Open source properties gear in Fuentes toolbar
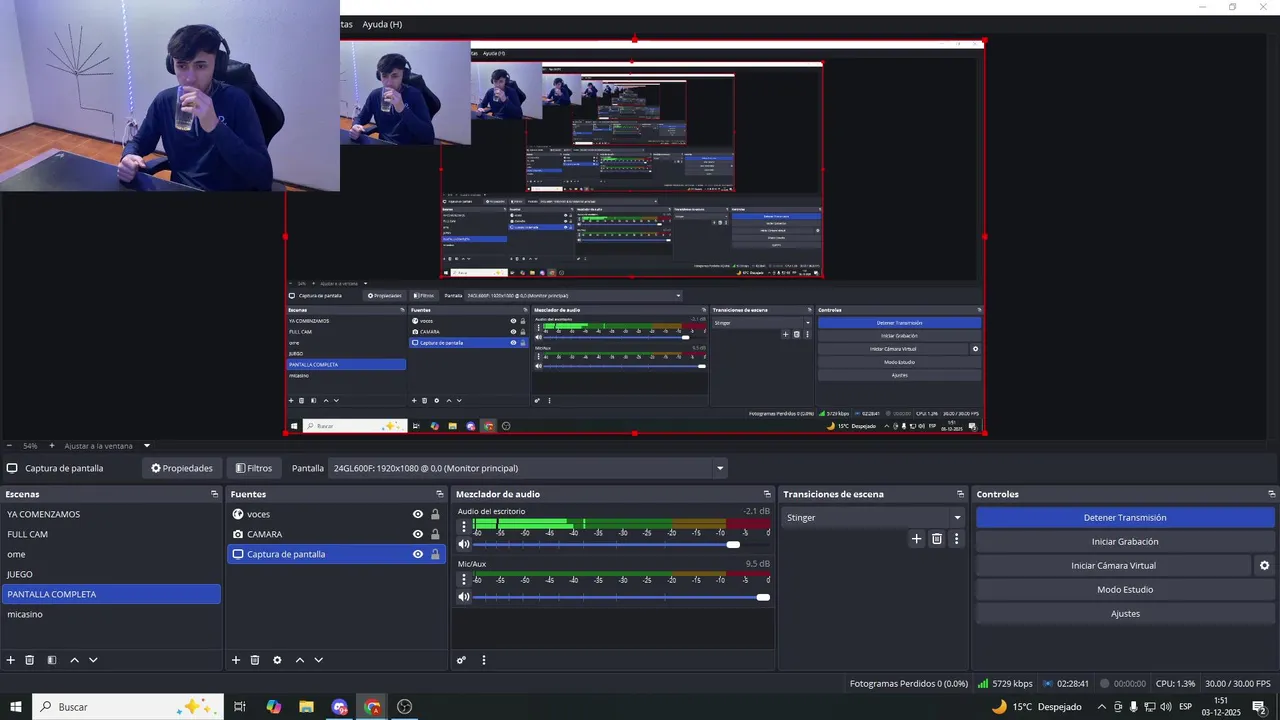The height and width of the screenshot is (720, 1280). (277, 660)
